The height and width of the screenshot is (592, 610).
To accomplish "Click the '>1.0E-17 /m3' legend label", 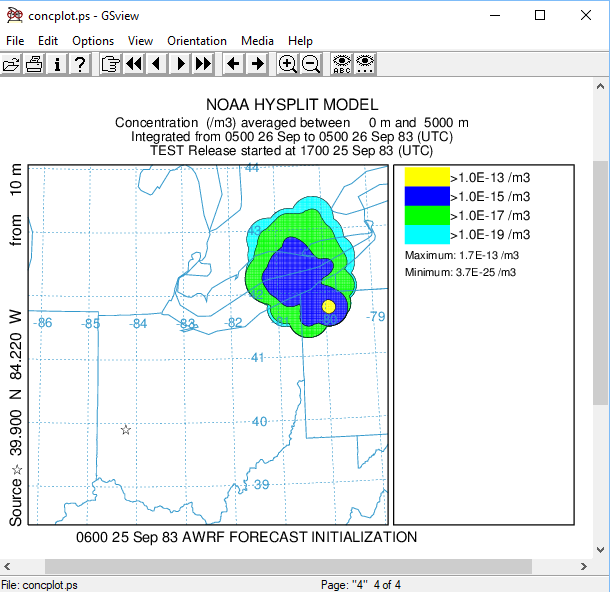I will pos(490,216).
